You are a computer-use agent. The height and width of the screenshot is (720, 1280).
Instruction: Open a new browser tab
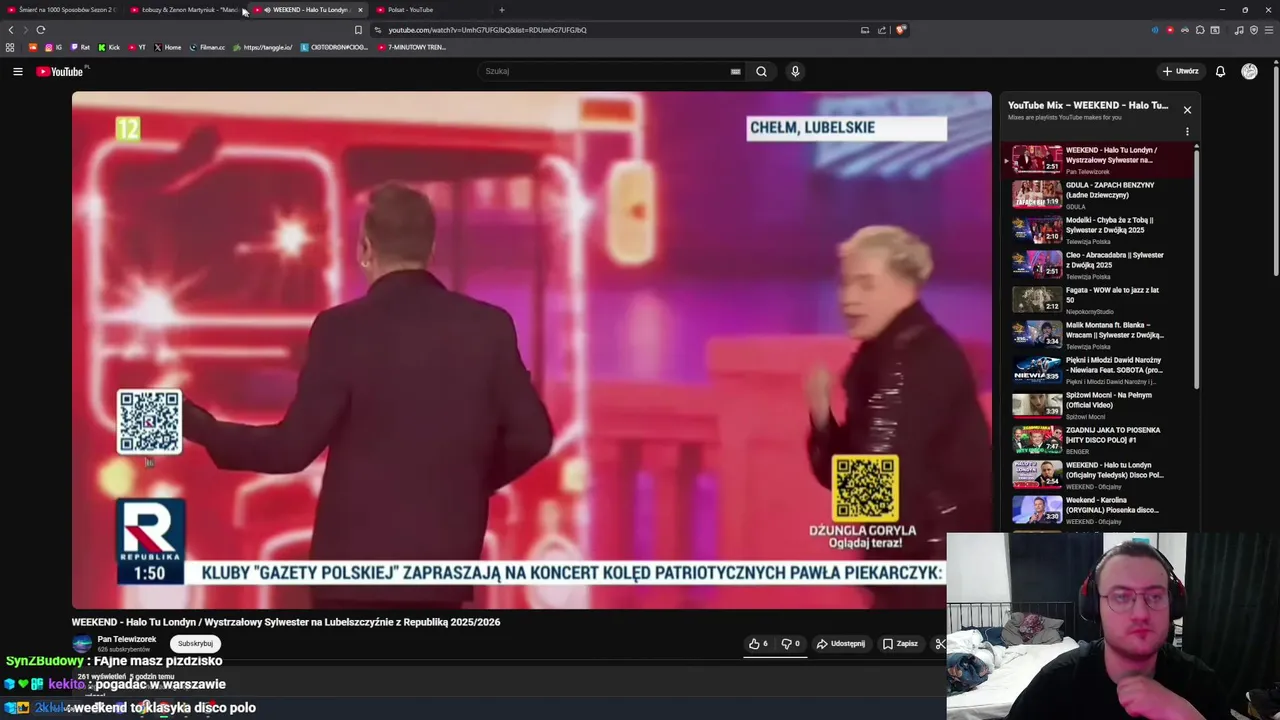502,10
